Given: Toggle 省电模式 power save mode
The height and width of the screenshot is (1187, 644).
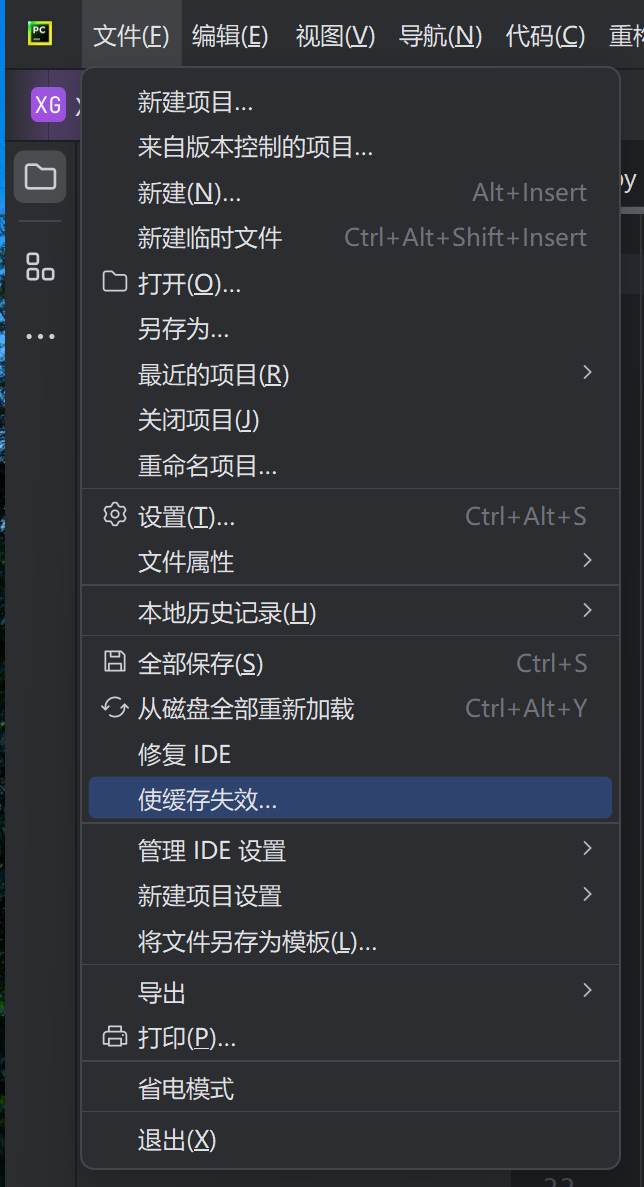Looking at the screenshot, I should pyautogui.click(x=350, y=1089).
